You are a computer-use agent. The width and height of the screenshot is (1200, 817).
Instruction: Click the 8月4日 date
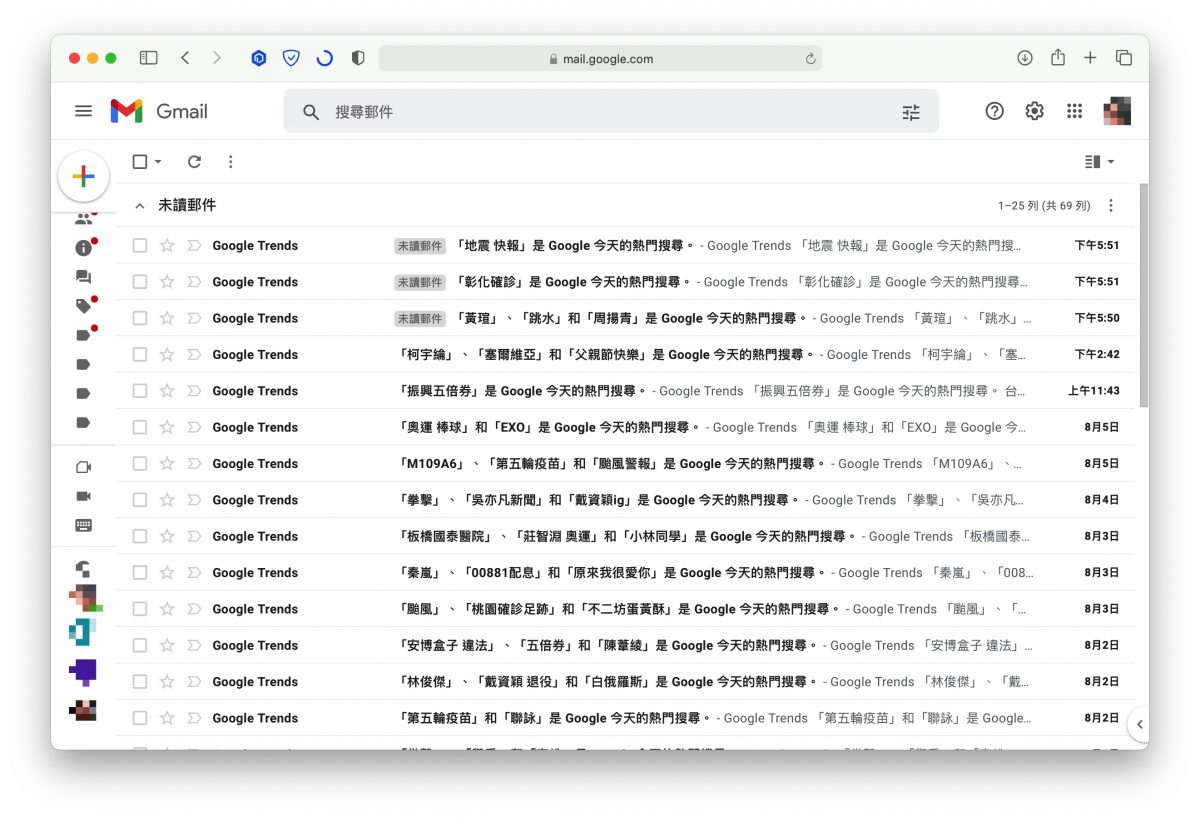point(1102,500)
